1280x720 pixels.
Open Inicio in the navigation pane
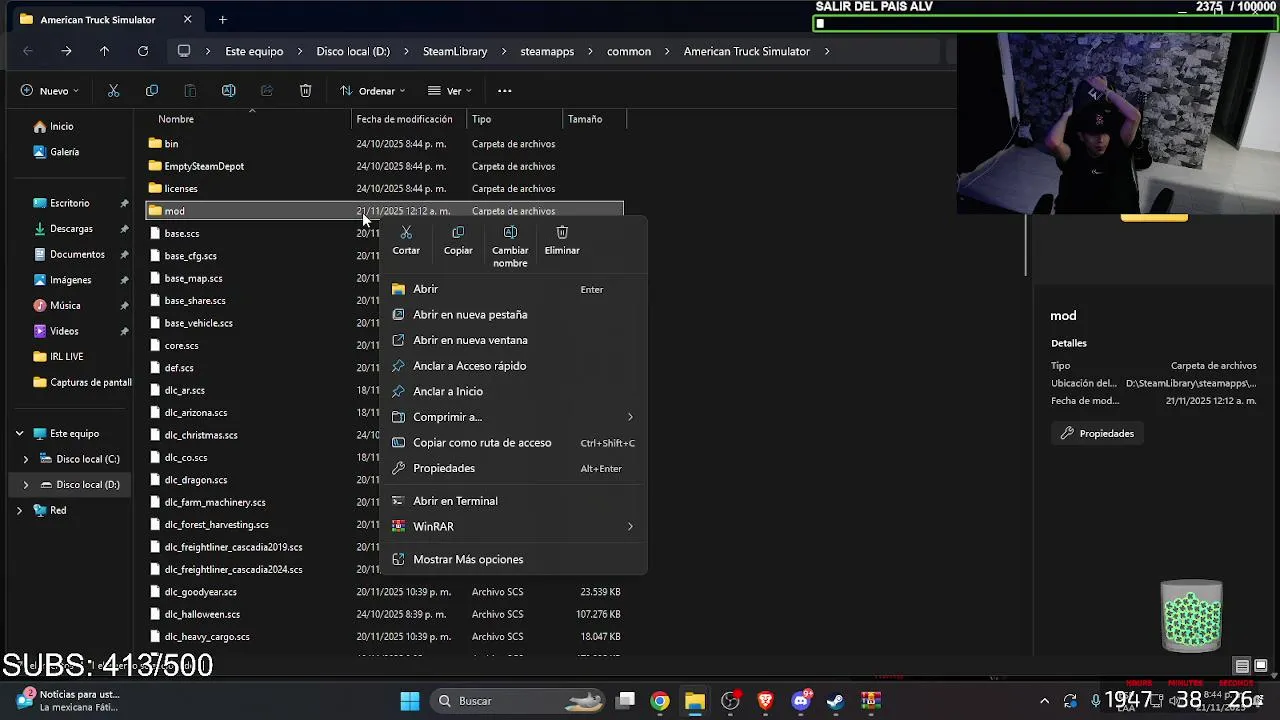(62, 127)
